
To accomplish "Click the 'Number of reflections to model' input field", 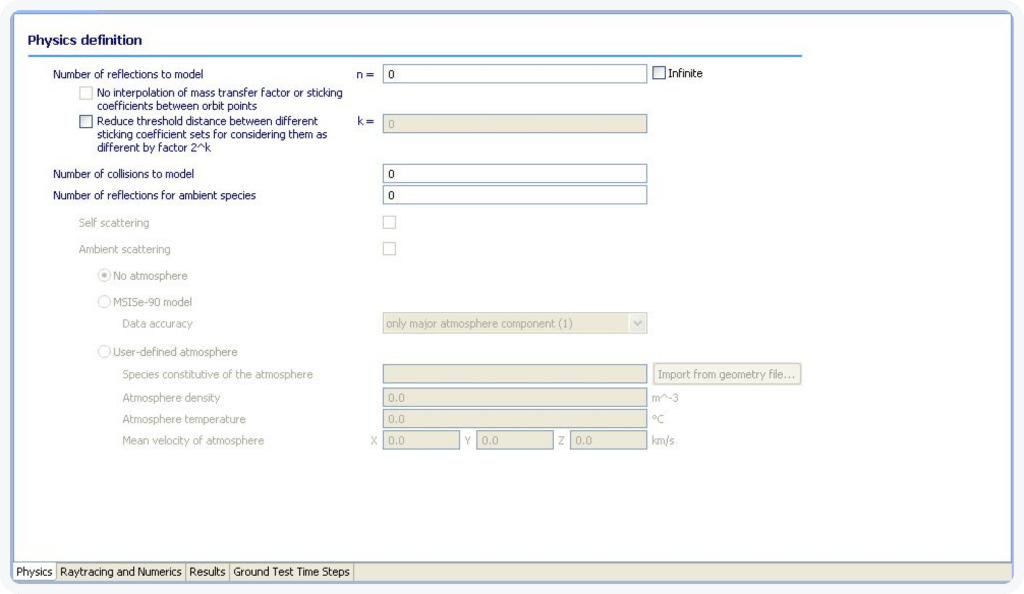I will [x=514, y=72].
